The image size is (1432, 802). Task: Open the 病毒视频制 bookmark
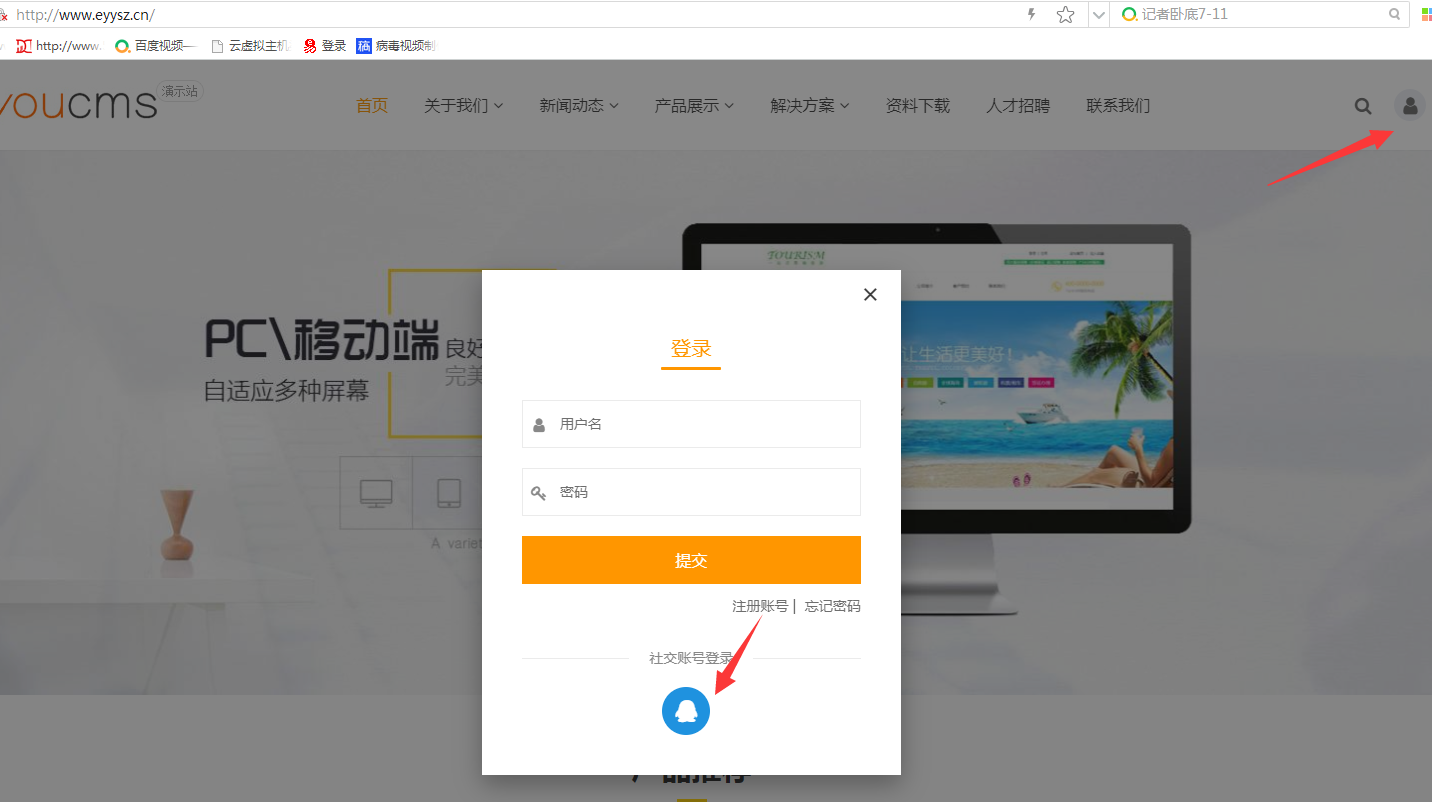[x=395, y=45]
